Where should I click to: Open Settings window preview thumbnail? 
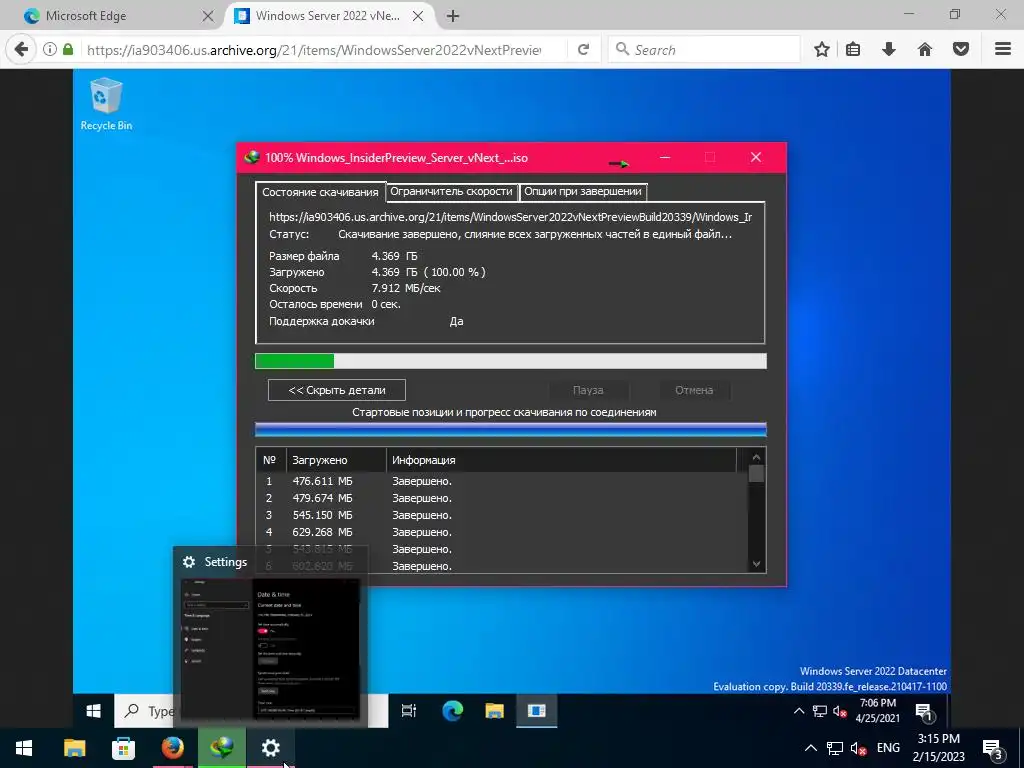[x=270, y=648]
